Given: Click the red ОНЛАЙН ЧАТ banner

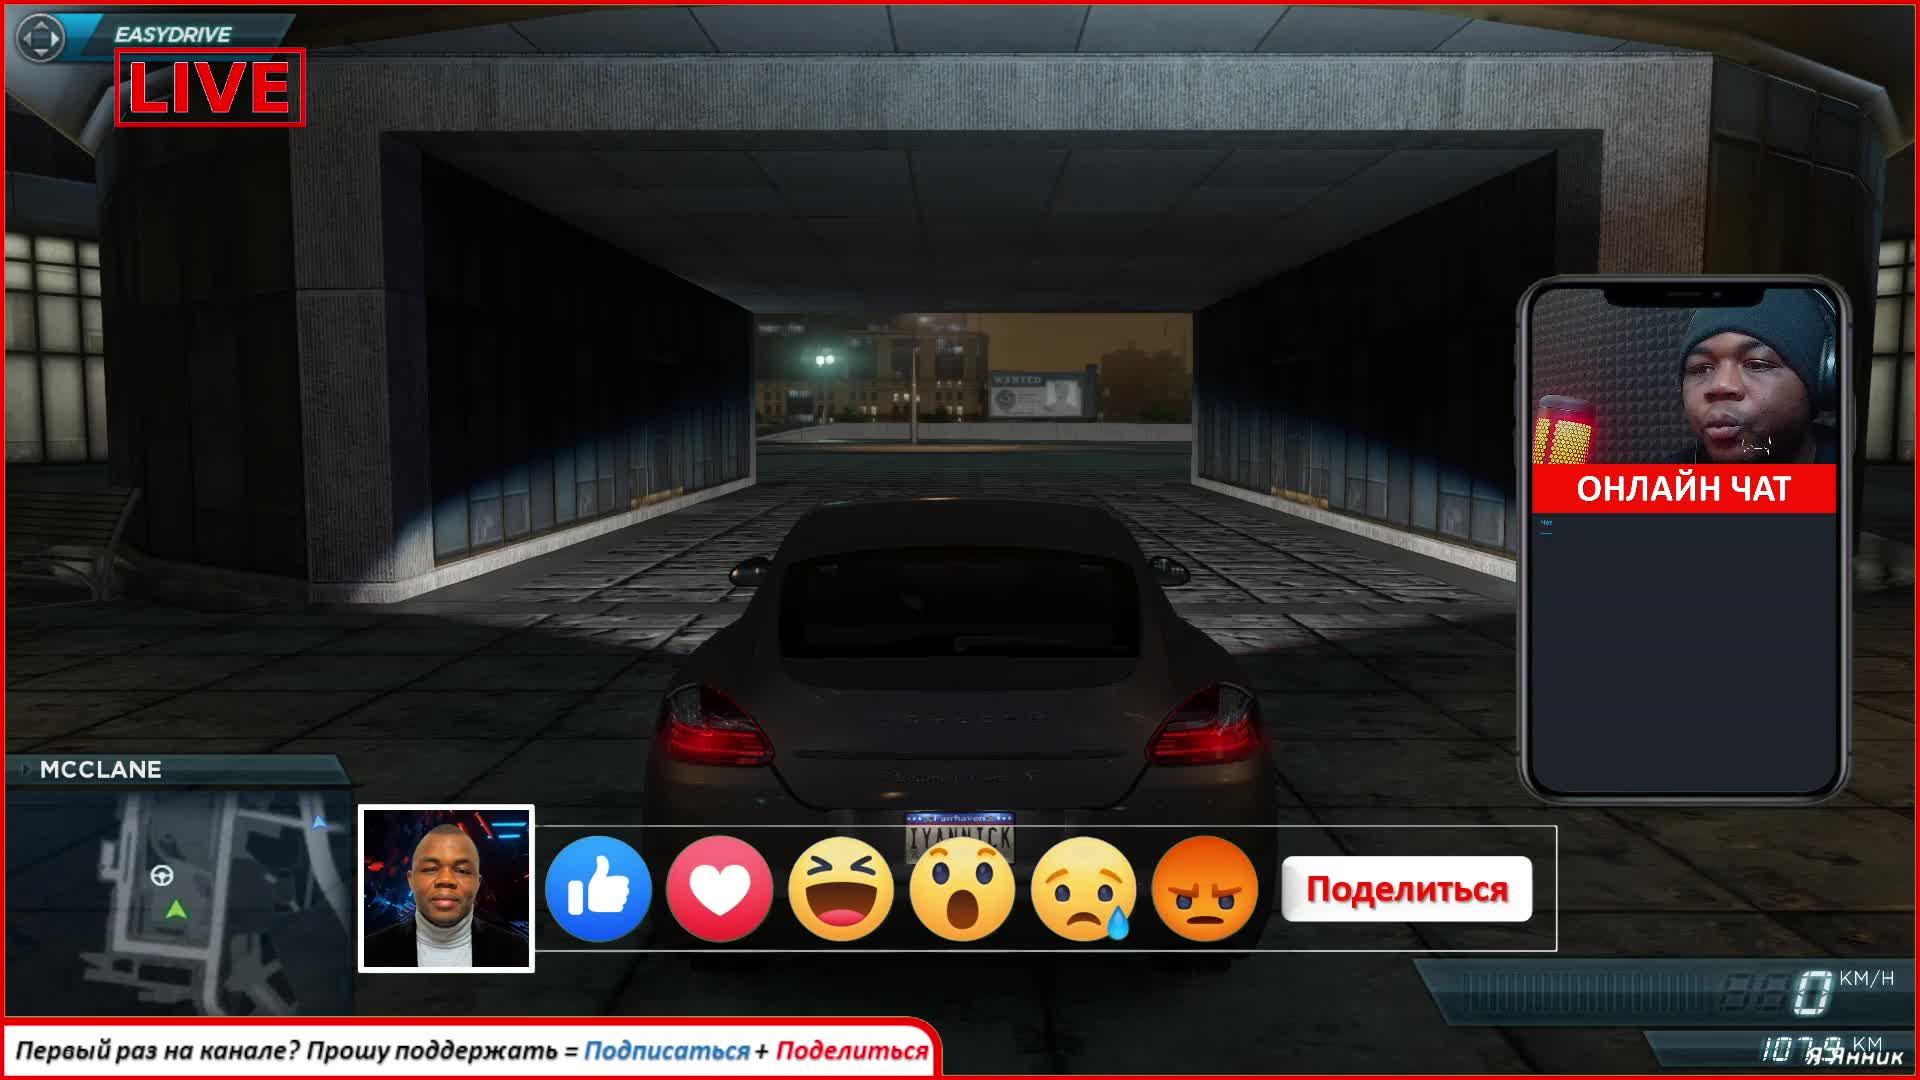Looking at the screenshot, I should [1683, 489].
